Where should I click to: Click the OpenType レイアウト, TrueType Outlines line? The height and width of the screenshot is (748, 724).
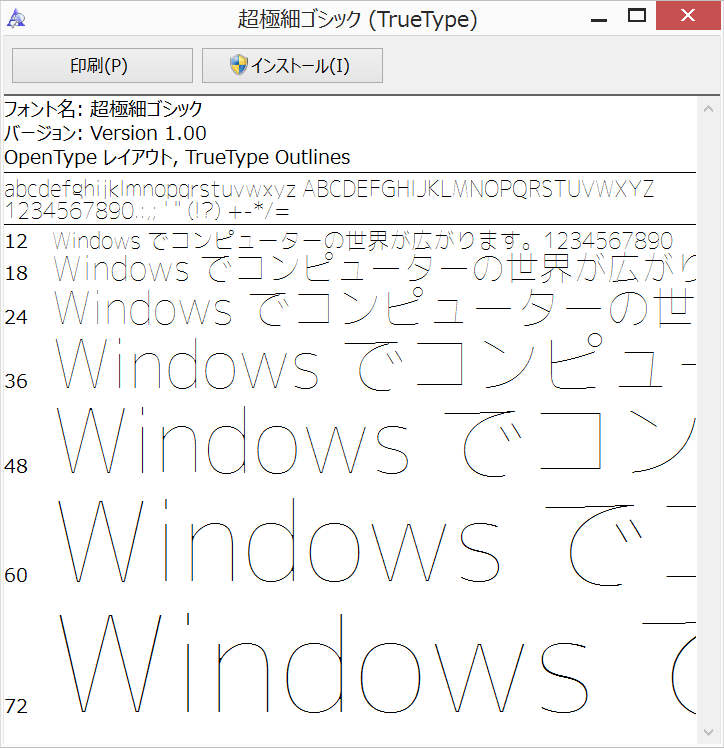[177, 157]
